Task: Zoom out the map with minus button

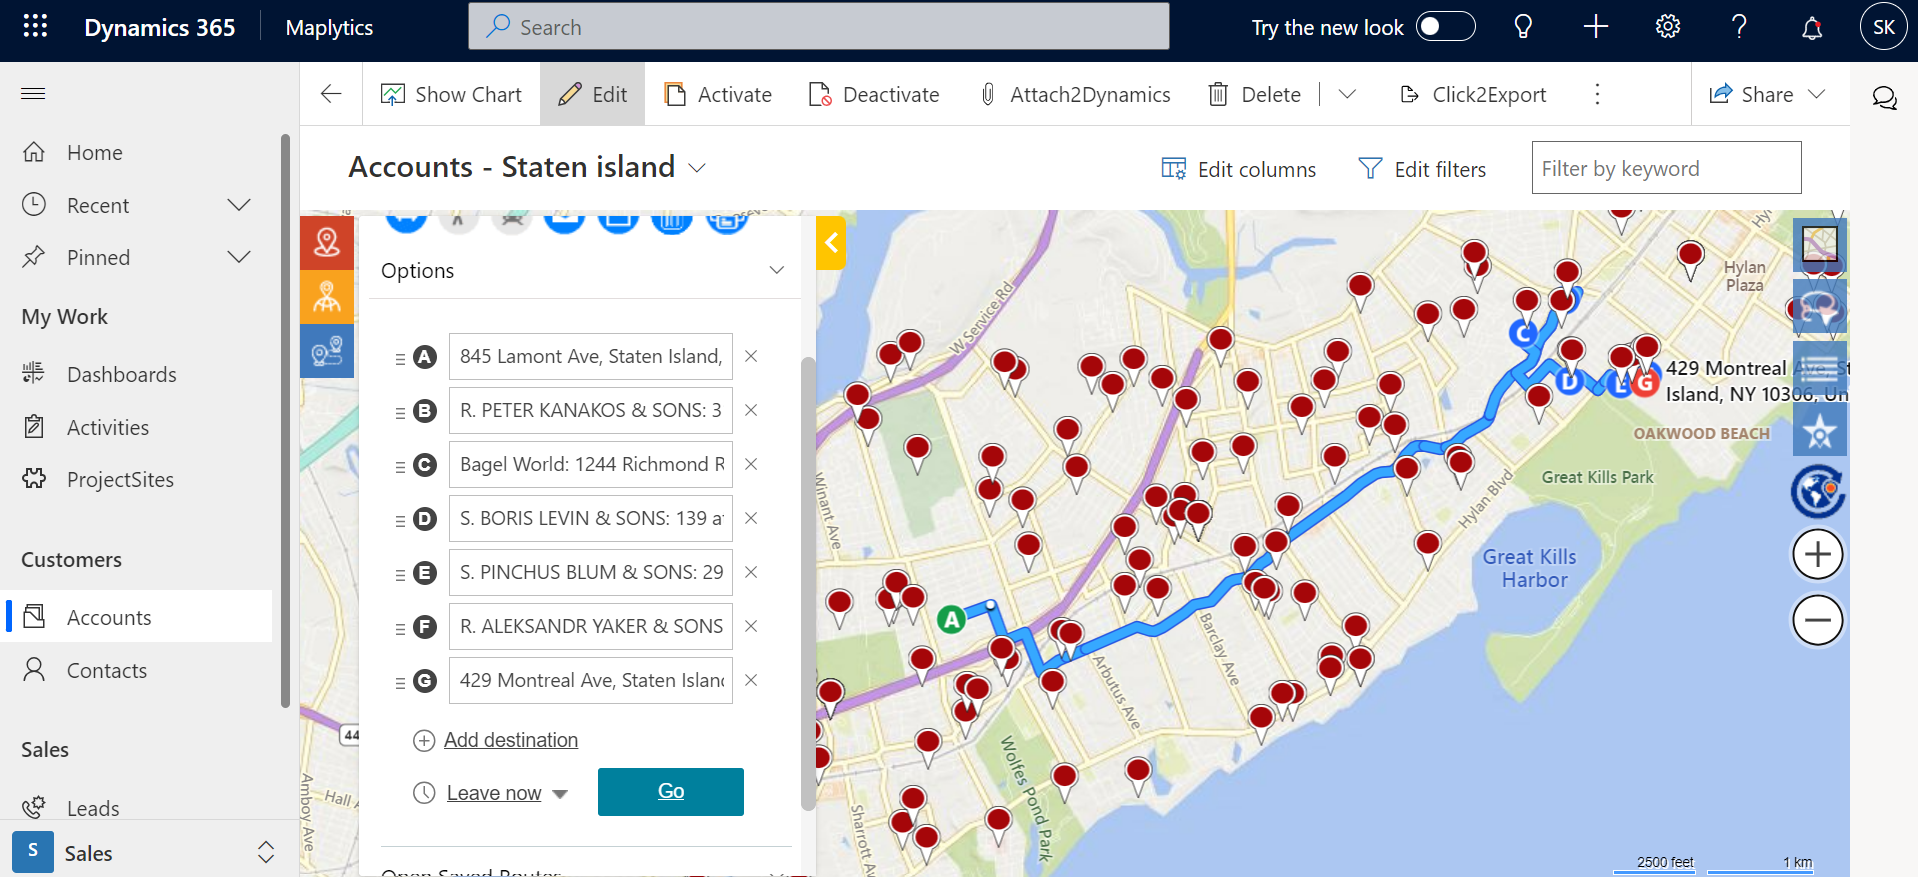Action: (x=1818, y=620)
